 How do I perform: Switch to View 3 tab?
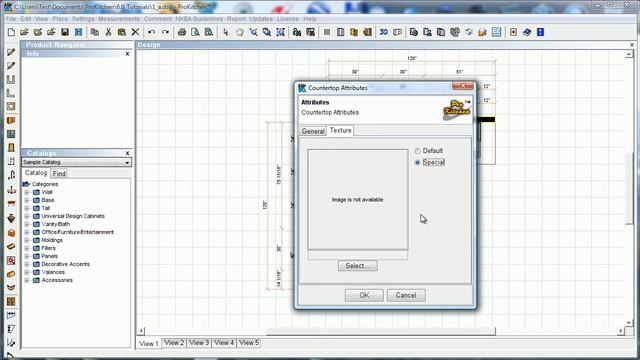(199, 343)
